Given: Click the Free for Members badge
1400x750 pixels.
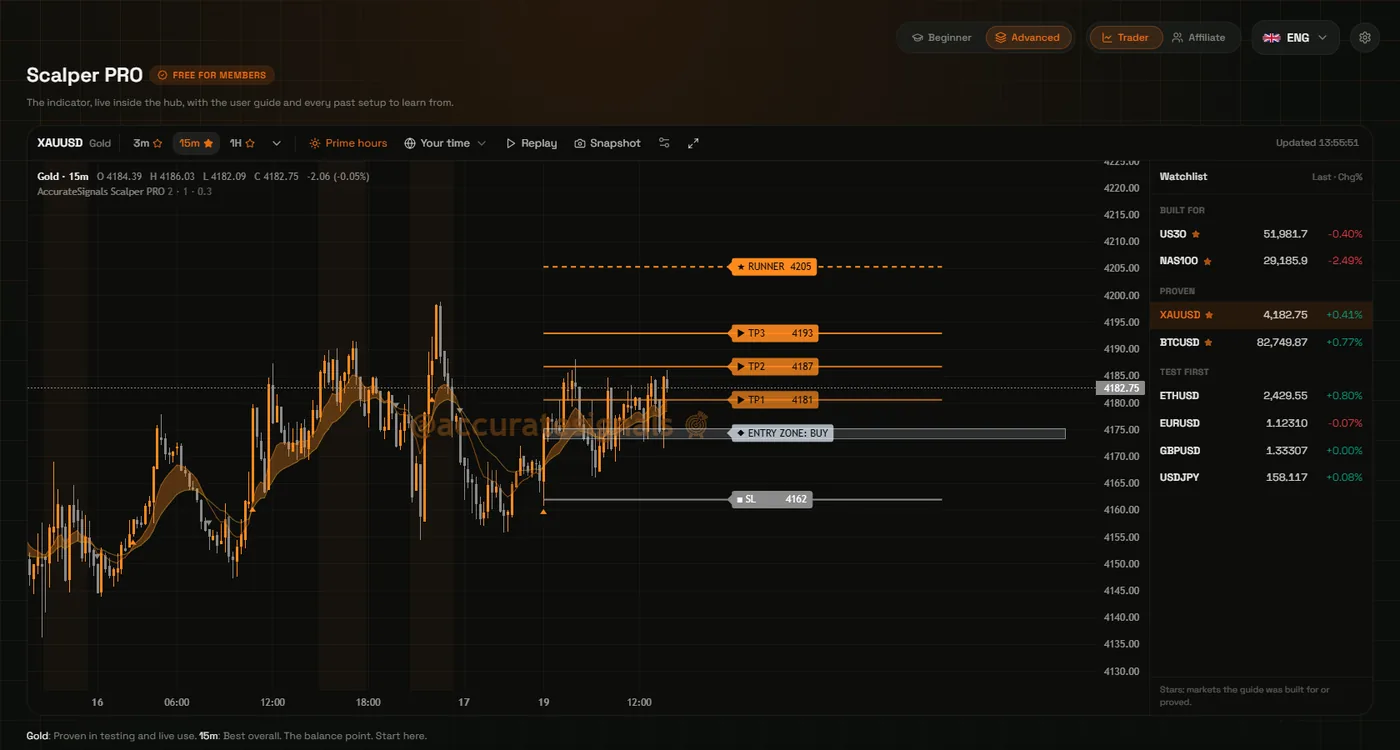Looking at the screenshot, I should point(212,75).
